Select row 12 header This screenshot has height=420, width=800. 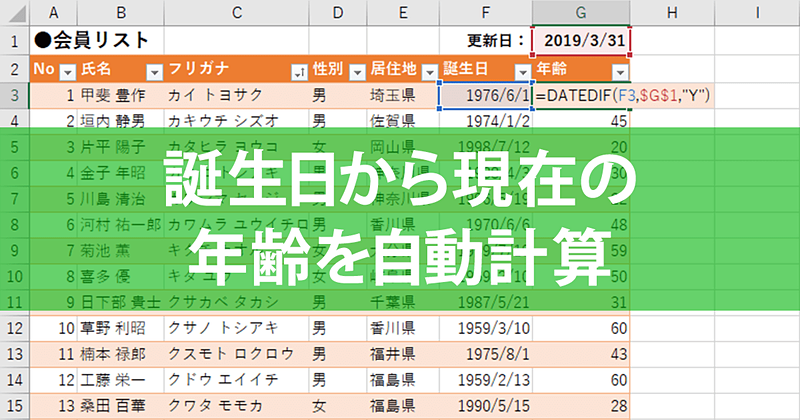pyautogui.click(x=15, y=328)
